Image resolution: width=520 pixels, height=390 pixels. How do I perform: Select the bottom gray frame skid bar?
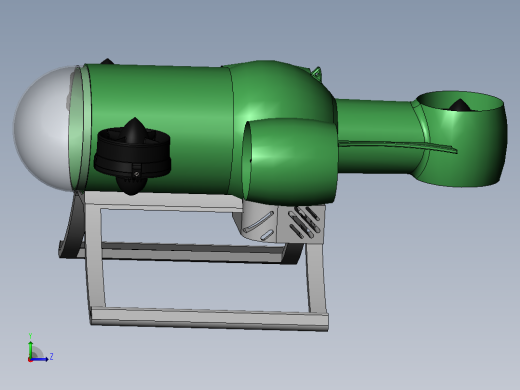pos(209,319)
